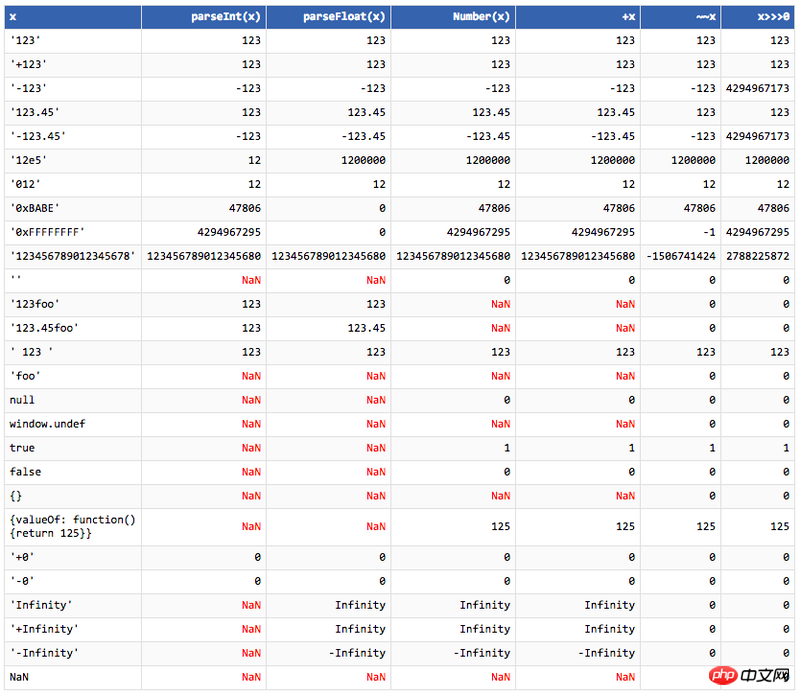Click the true row label
This screenshot has width=800, height=695.
(22, 448)
